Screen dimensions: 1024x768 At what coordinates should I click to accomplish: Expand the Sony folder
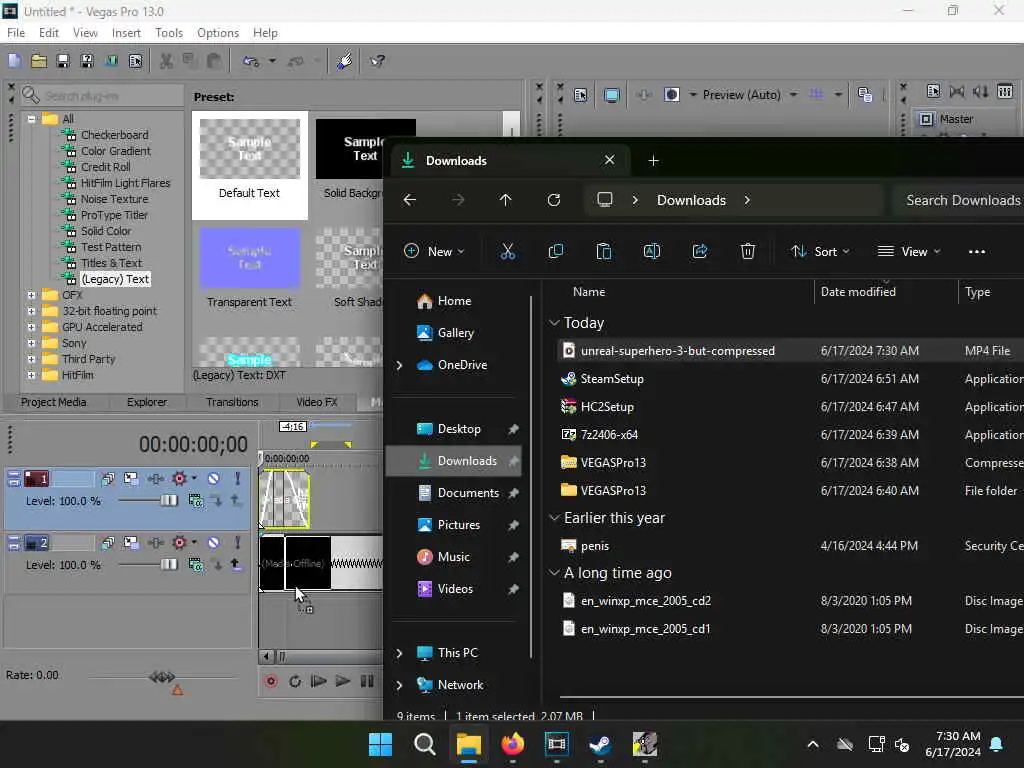(x=31, y=343)
